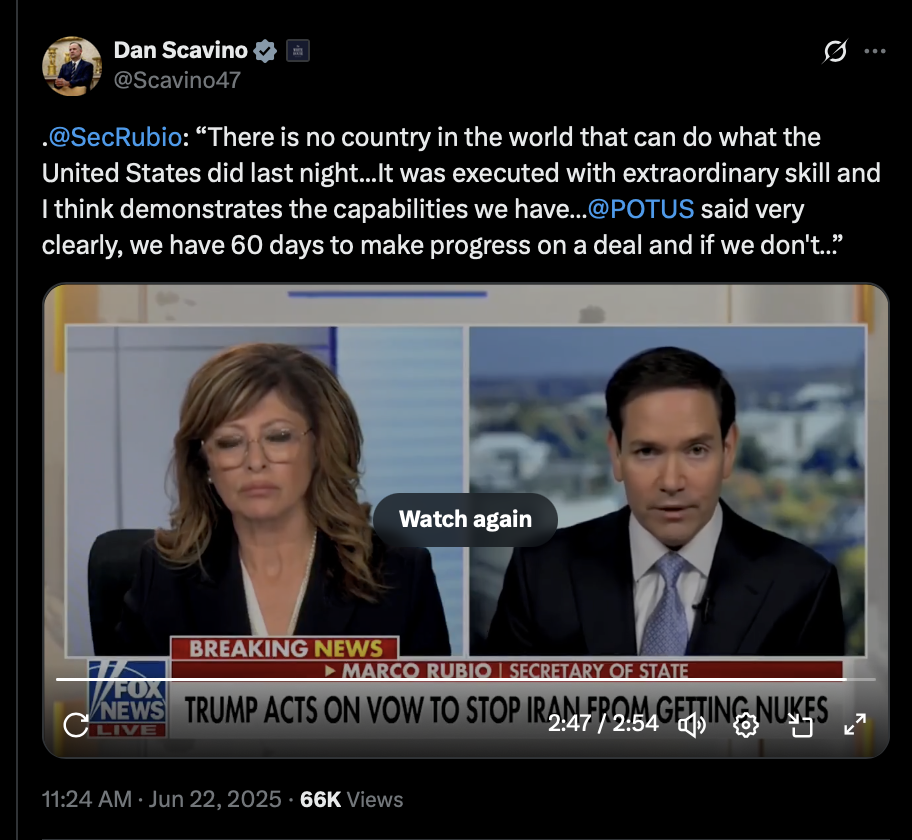This screenshot has height=840, width=912.
Task: Open the @Scavino47 handle link
Action: pos(177,80)
